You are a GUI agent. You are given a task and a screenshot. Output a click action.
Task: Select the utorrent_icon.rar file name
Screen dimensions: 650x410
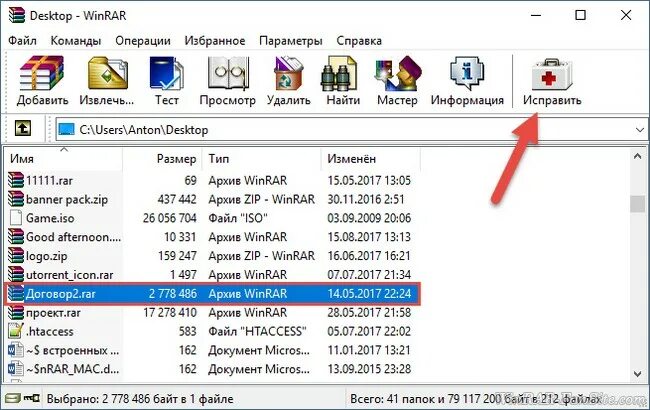(69, 275)
